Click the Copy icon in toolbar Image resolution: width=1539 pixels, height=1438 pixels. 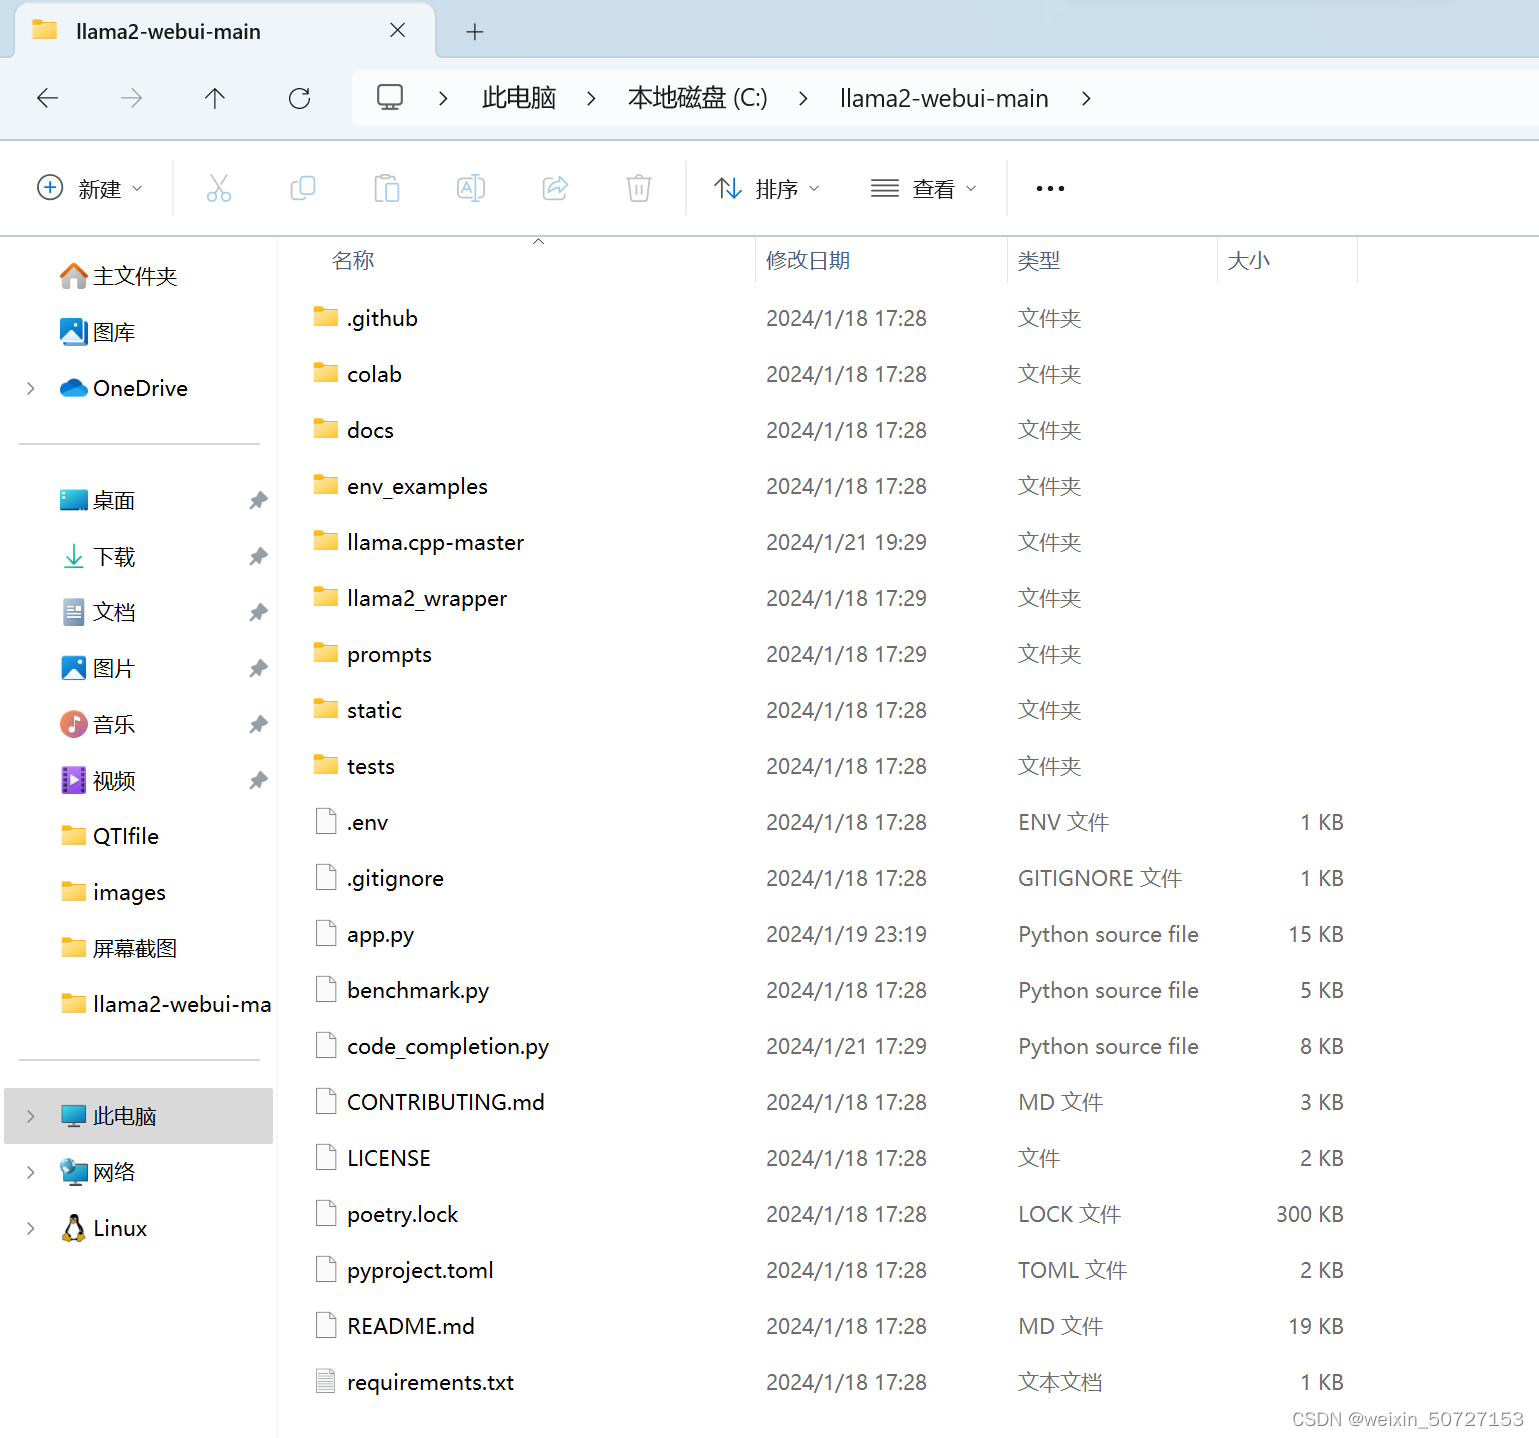click(x=303, y=188)
